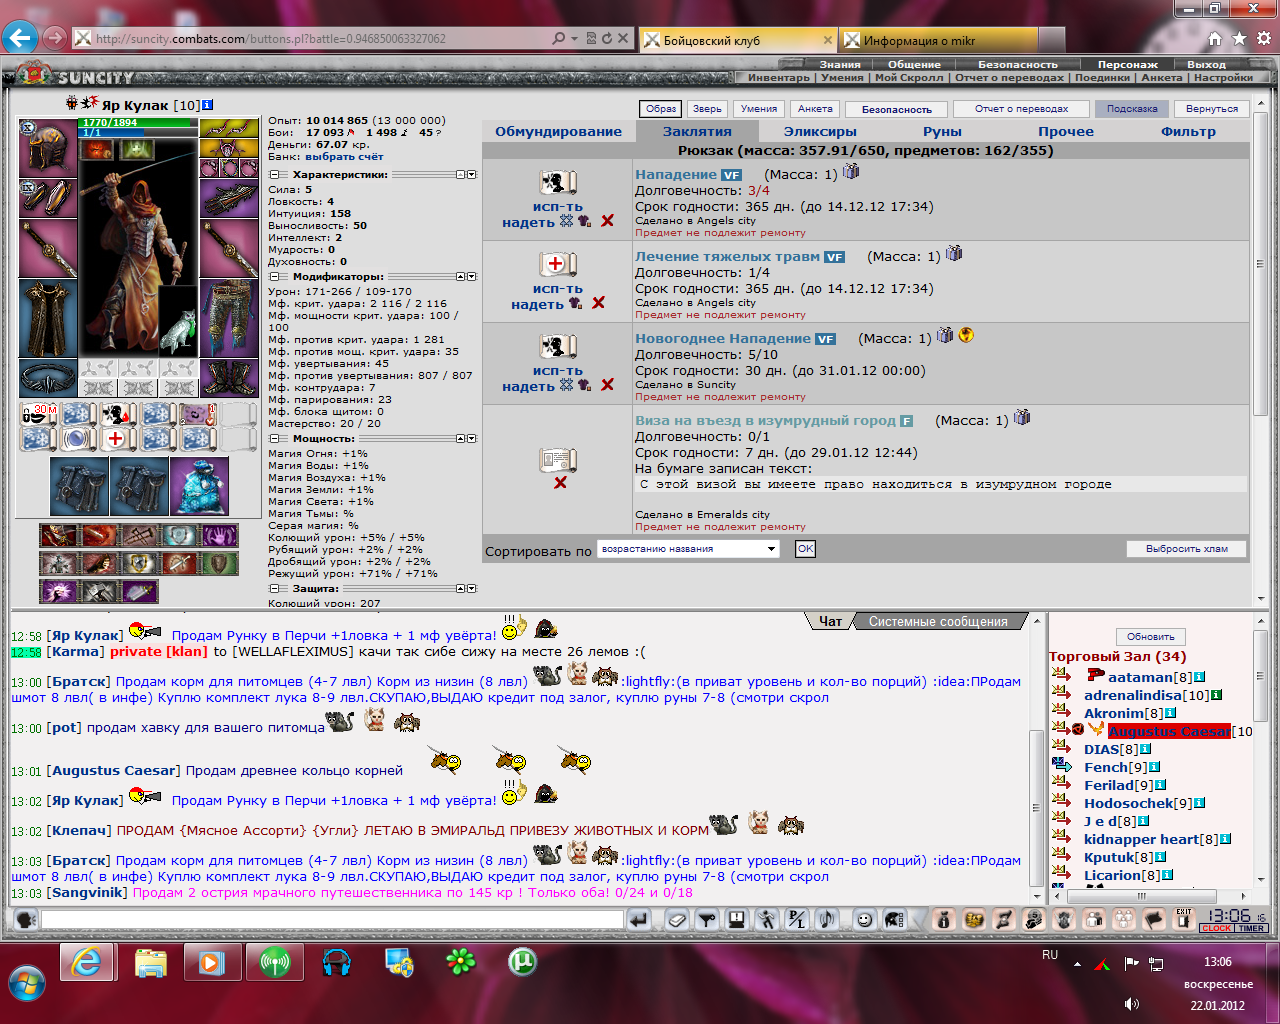Click the attack scroll in quick slots
Image resolution: width=1280 pixels, height=1024 pixels.
(x=116, y=414)
